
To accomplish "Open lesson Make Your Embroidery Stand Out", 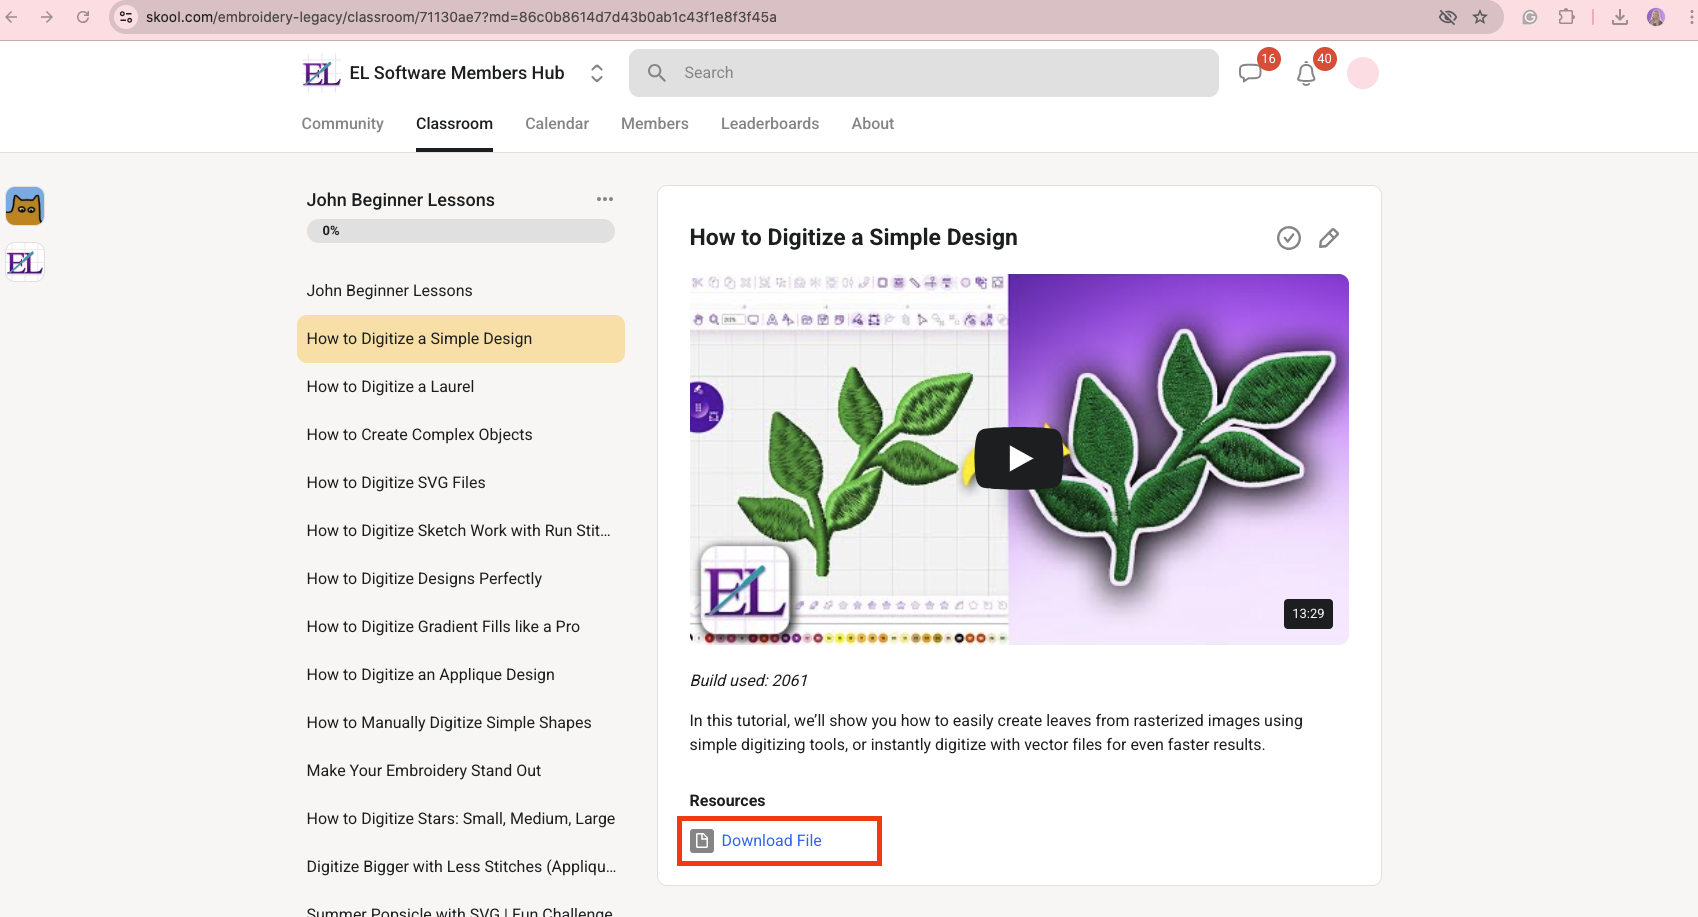I will (461, 771).
